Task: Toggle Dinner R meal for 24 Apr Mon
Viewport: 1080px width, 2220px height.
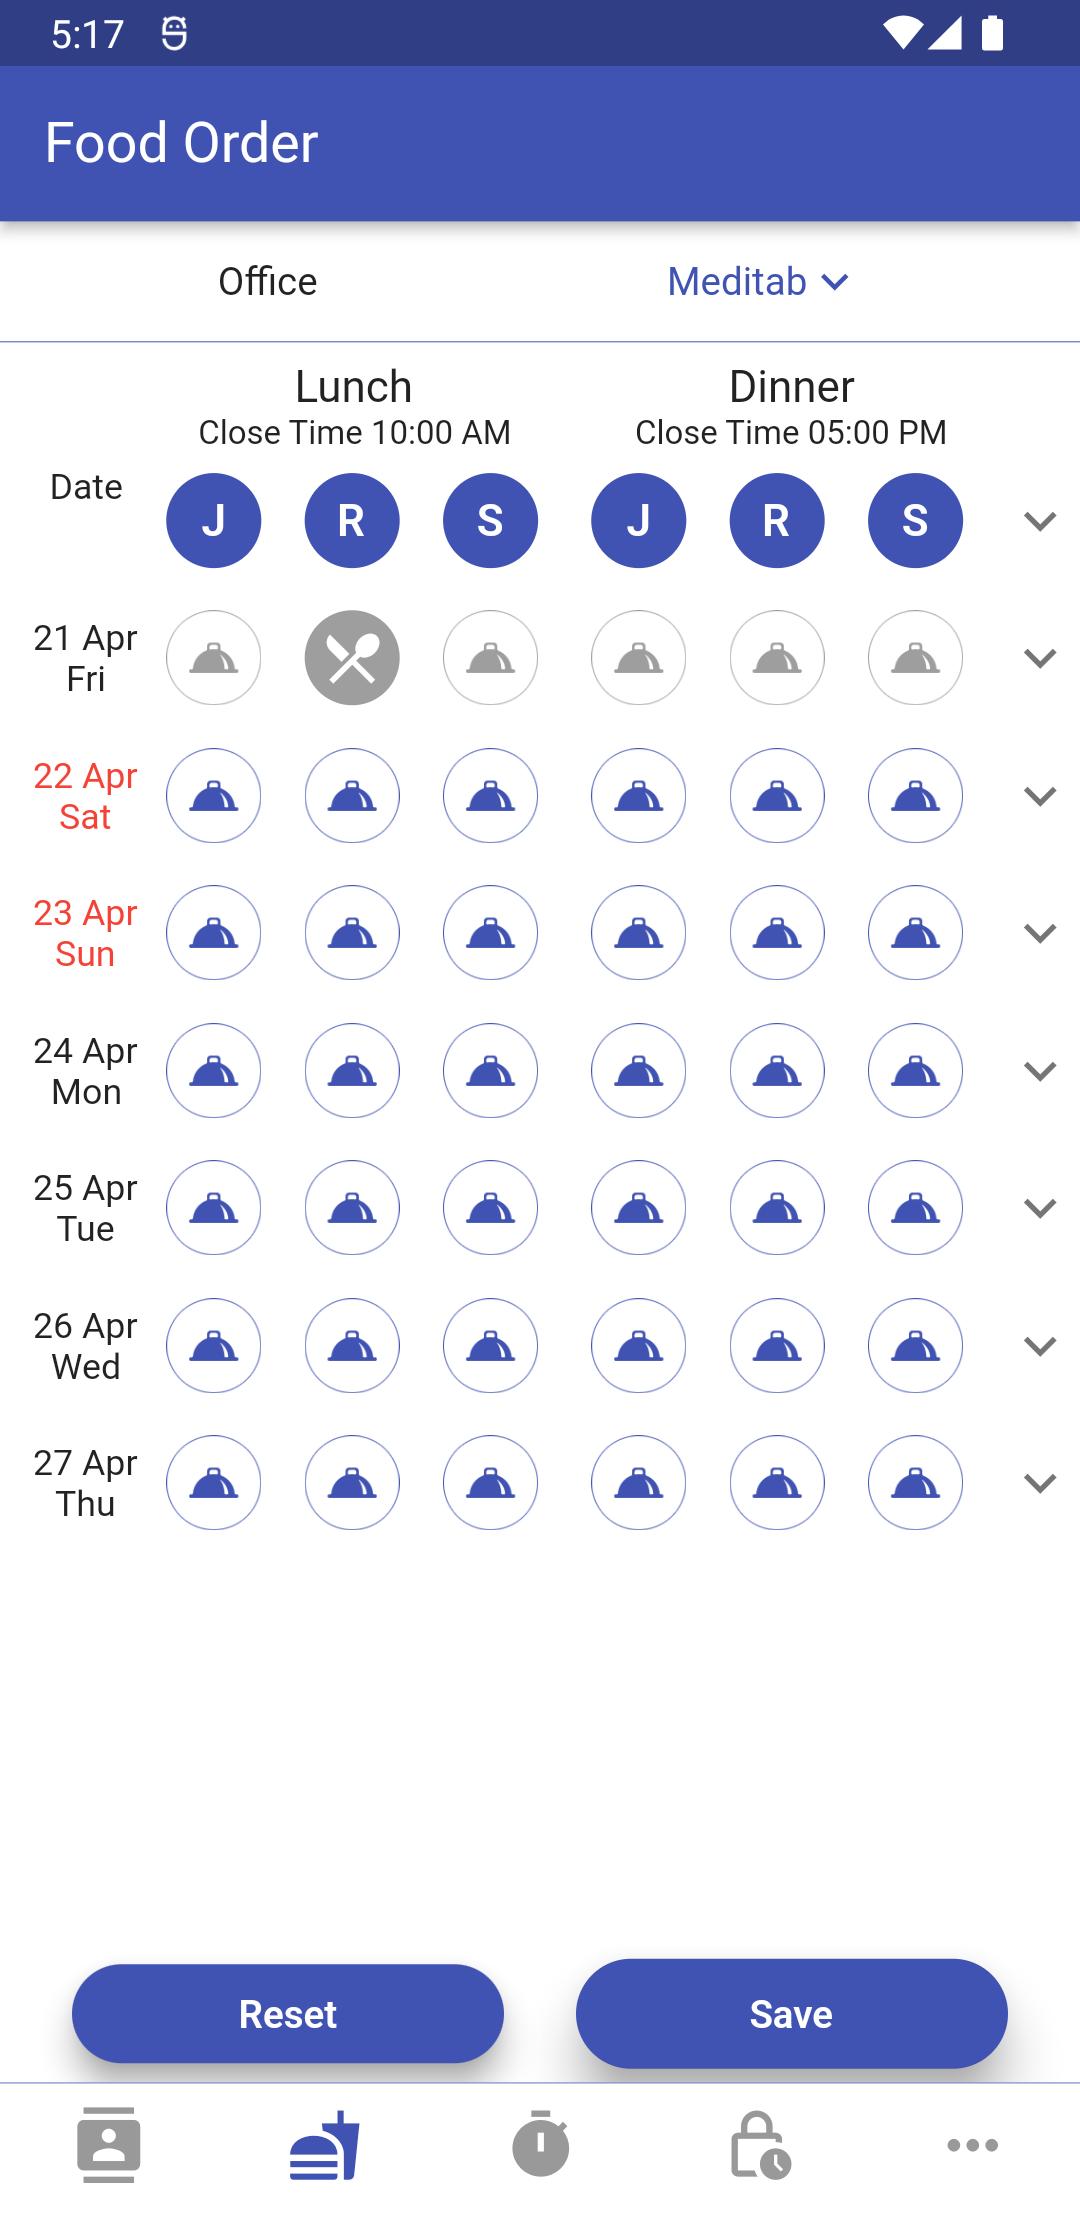Action: tap(777, 1071)
